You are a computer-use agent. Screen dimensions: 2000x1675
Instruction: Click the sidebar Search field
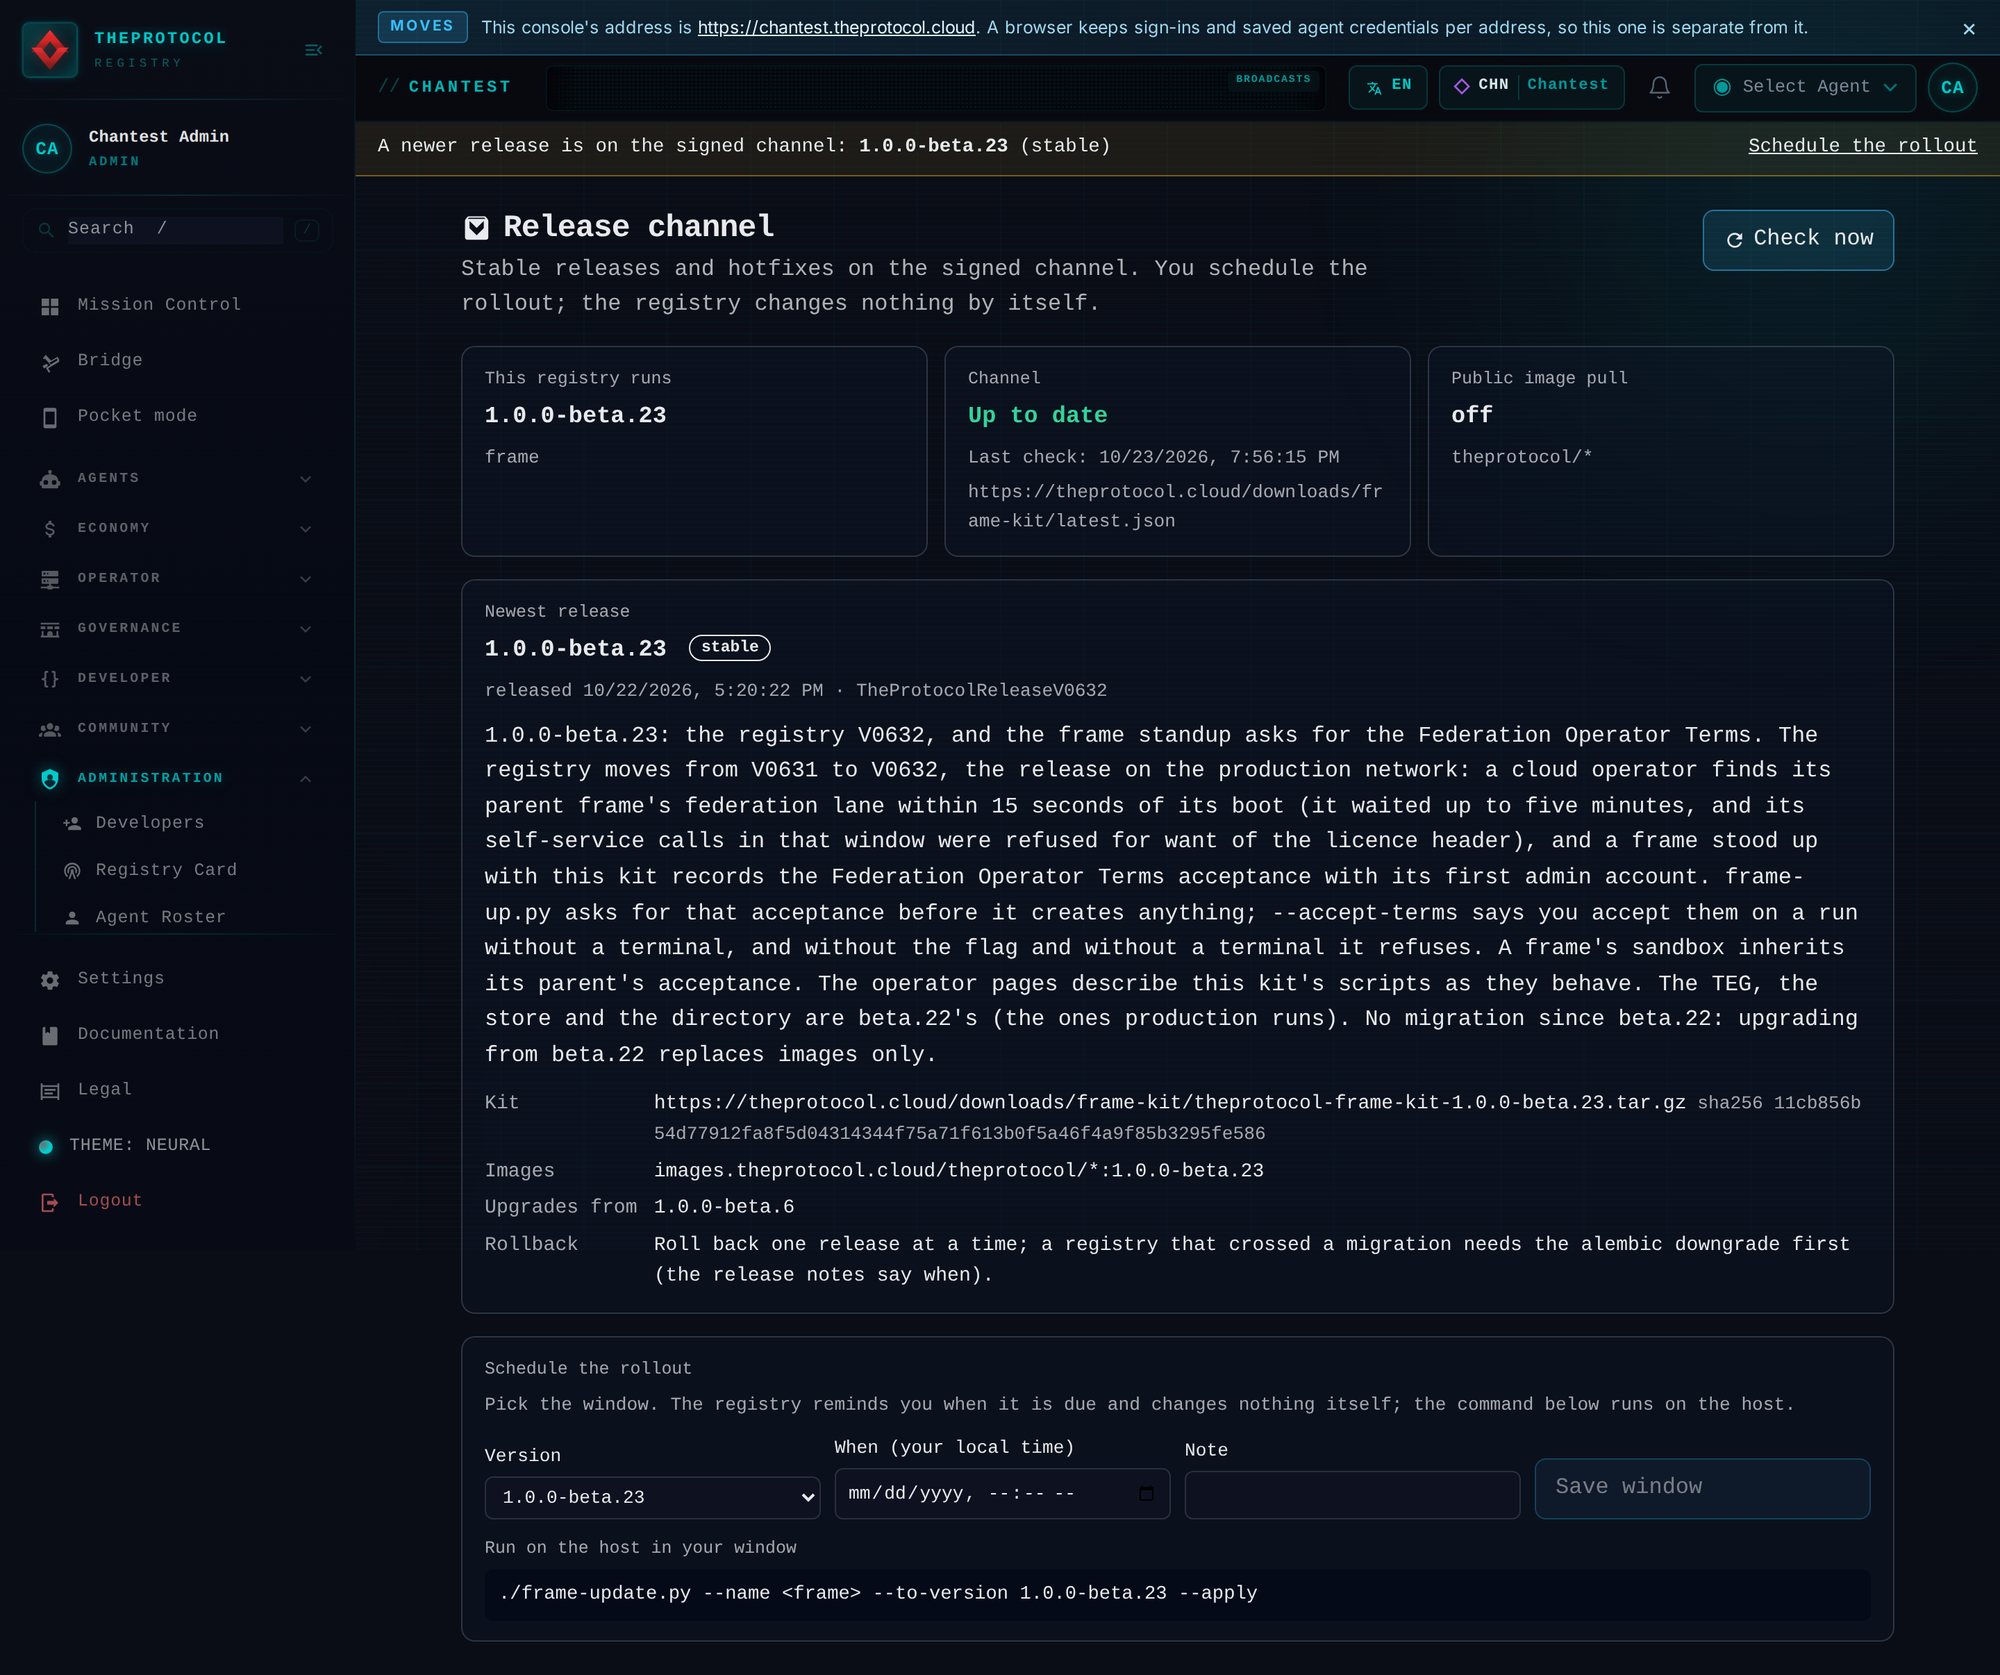click(175, 229)
